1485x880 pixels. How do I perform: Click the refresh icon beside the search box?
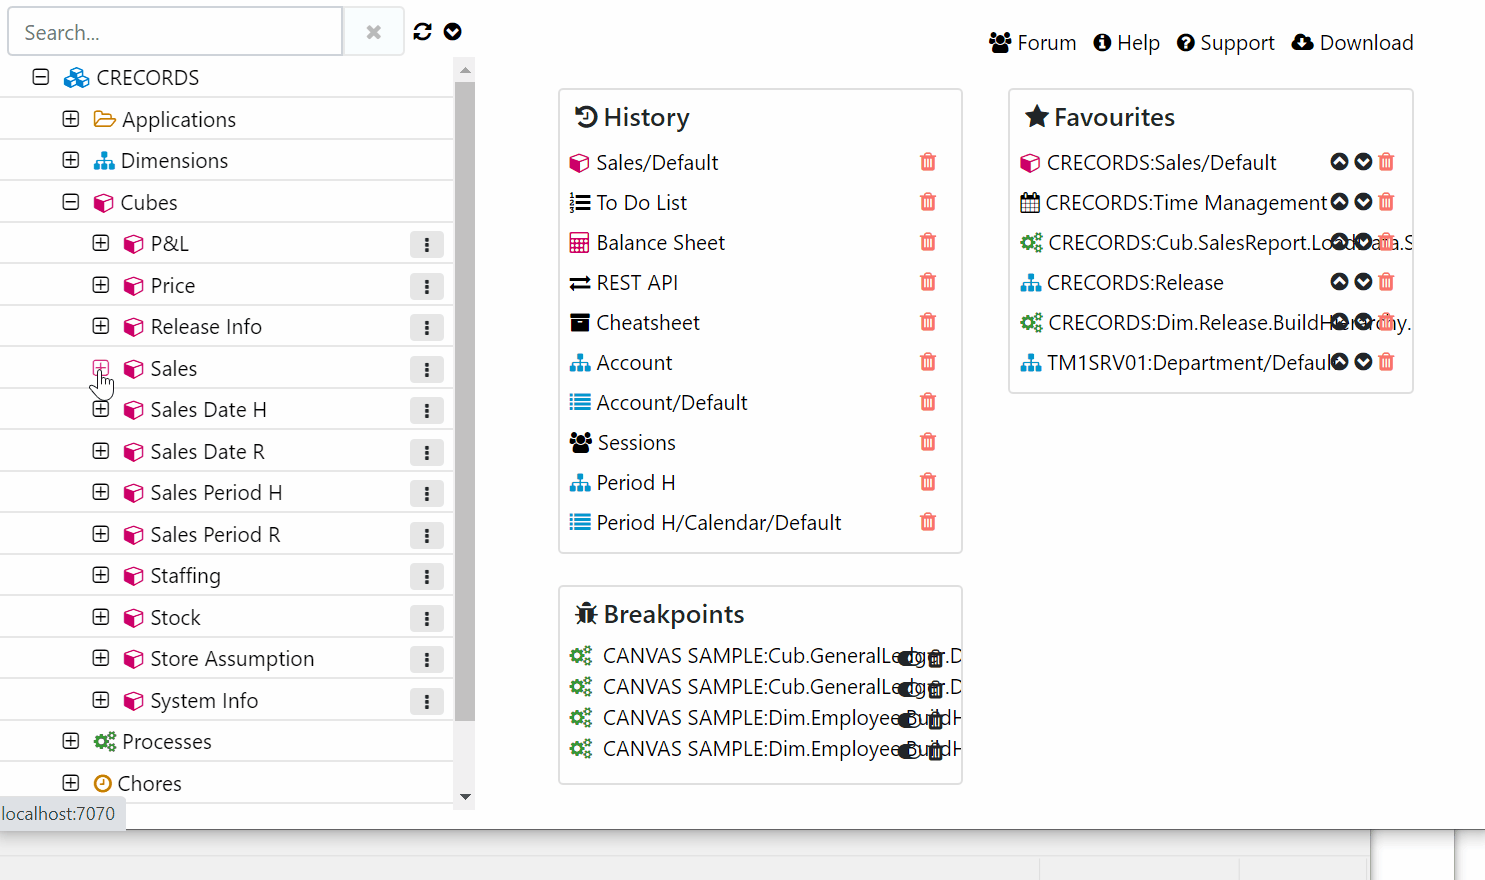tap(423, 32)
